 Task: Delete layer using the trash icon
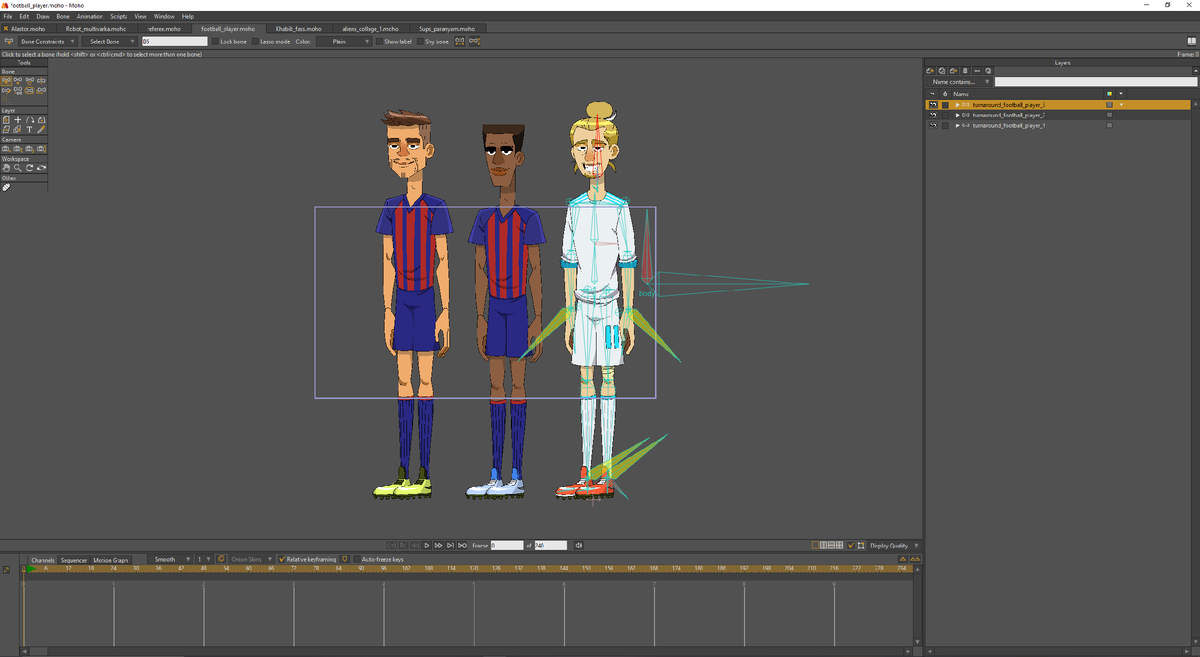(x=965, y=71)
